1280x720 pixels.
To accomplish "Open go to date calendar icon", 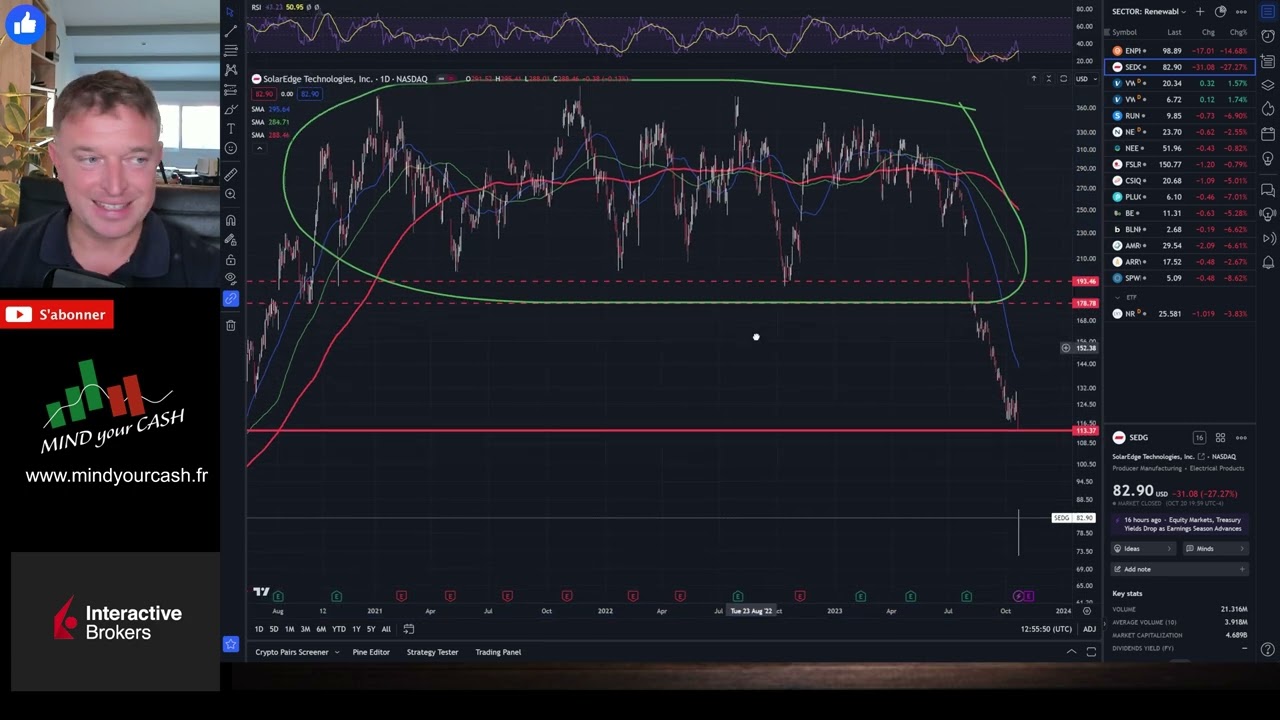I will [x=408, y=629].
